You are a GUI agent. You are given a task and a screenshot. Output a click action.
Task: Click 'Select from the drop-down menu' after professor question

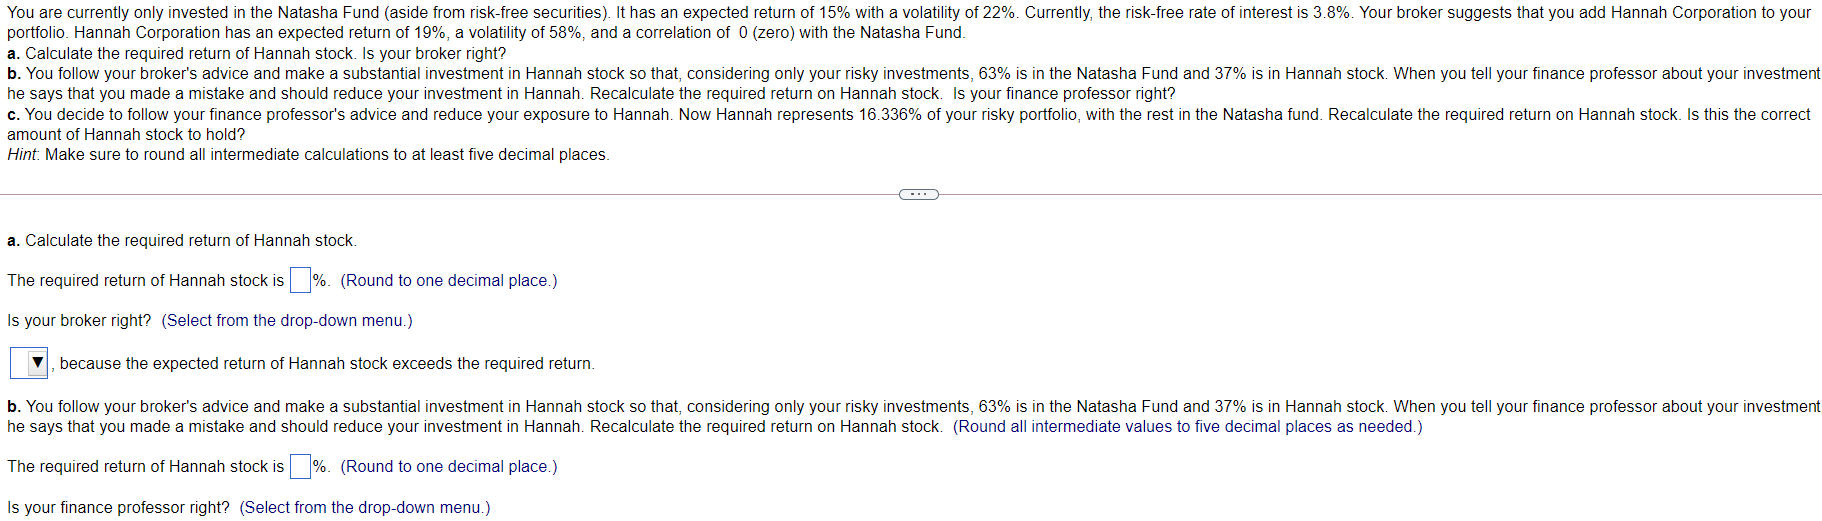365,508
